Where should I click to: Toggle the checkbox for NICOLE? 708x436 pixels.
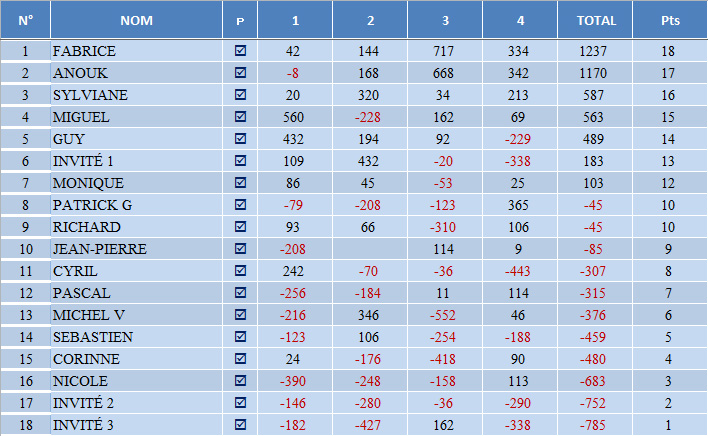click(x=240, y=381)
